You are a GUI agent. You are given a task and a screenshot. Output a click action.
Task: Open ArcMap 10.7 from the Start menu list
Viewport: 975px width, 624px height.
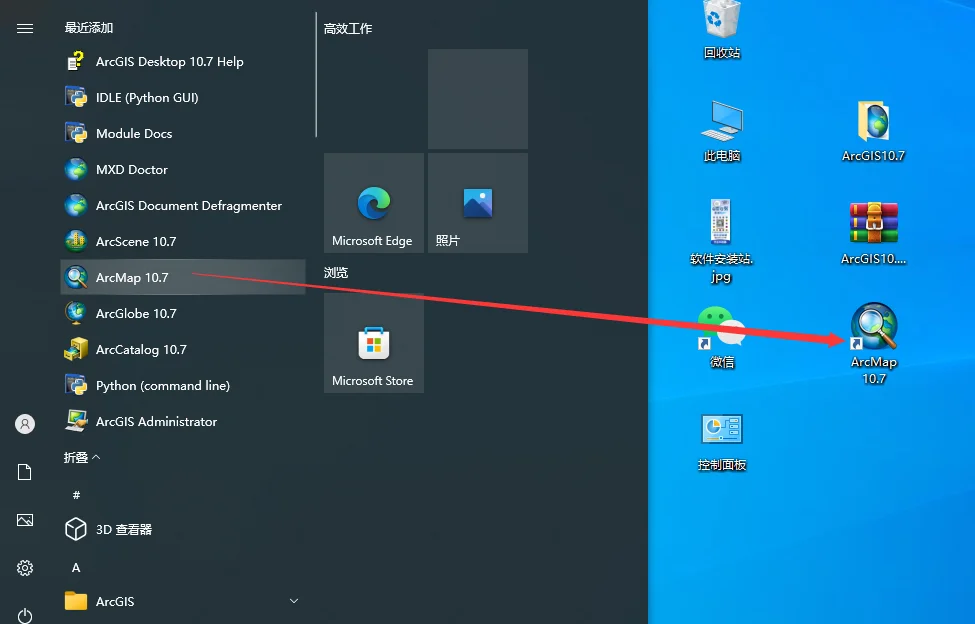(x=183, y=277)
